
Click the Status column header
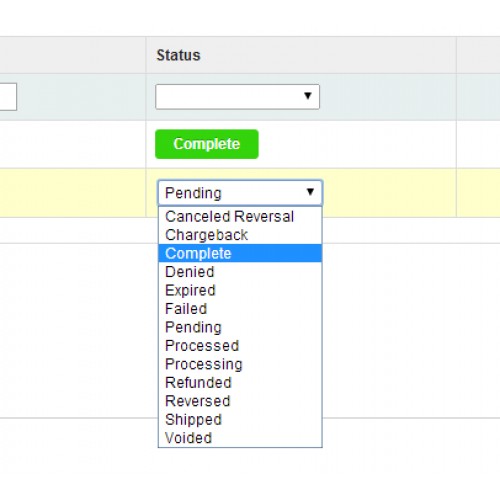pyautogui.click(x=178, y=55)
